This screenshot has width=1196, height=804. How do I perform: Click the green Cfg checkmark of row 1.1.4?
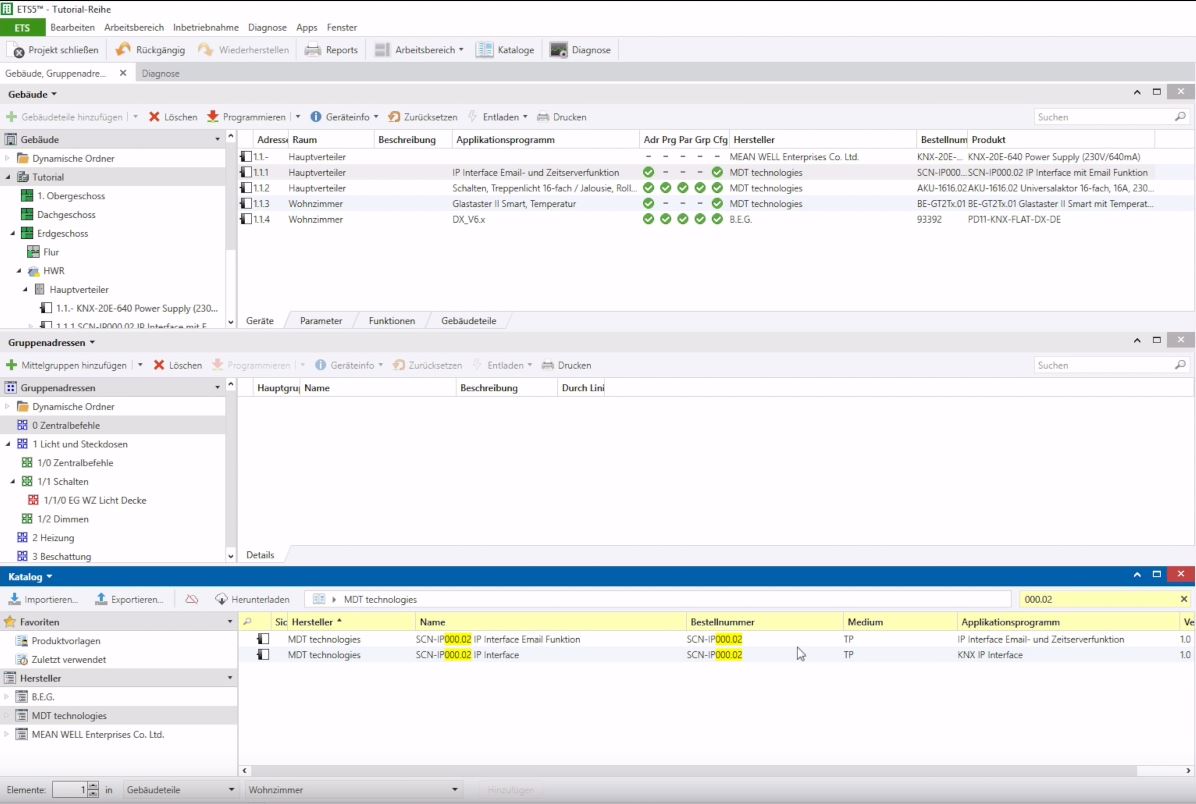pyautogui.click(x=717, y=219)
